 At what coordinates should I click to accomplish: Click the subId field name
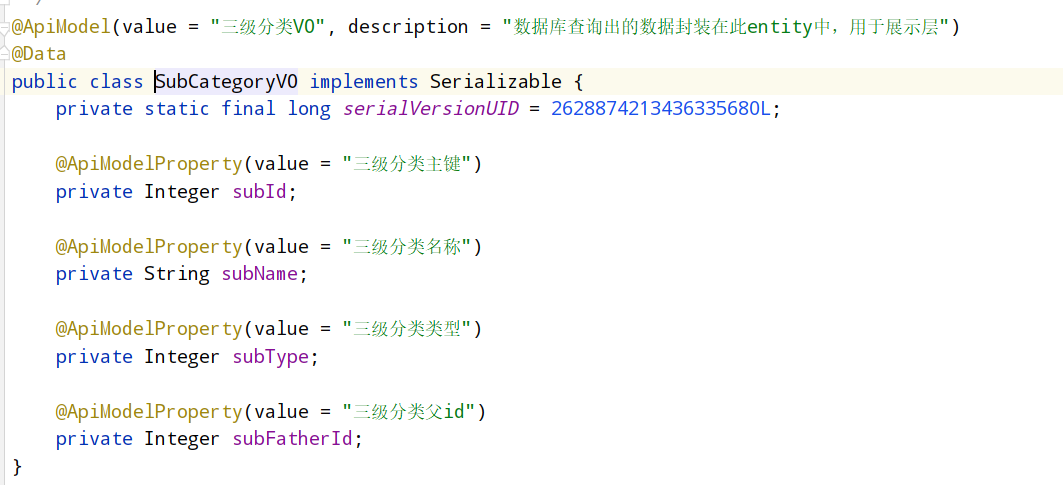coord(260,192)
